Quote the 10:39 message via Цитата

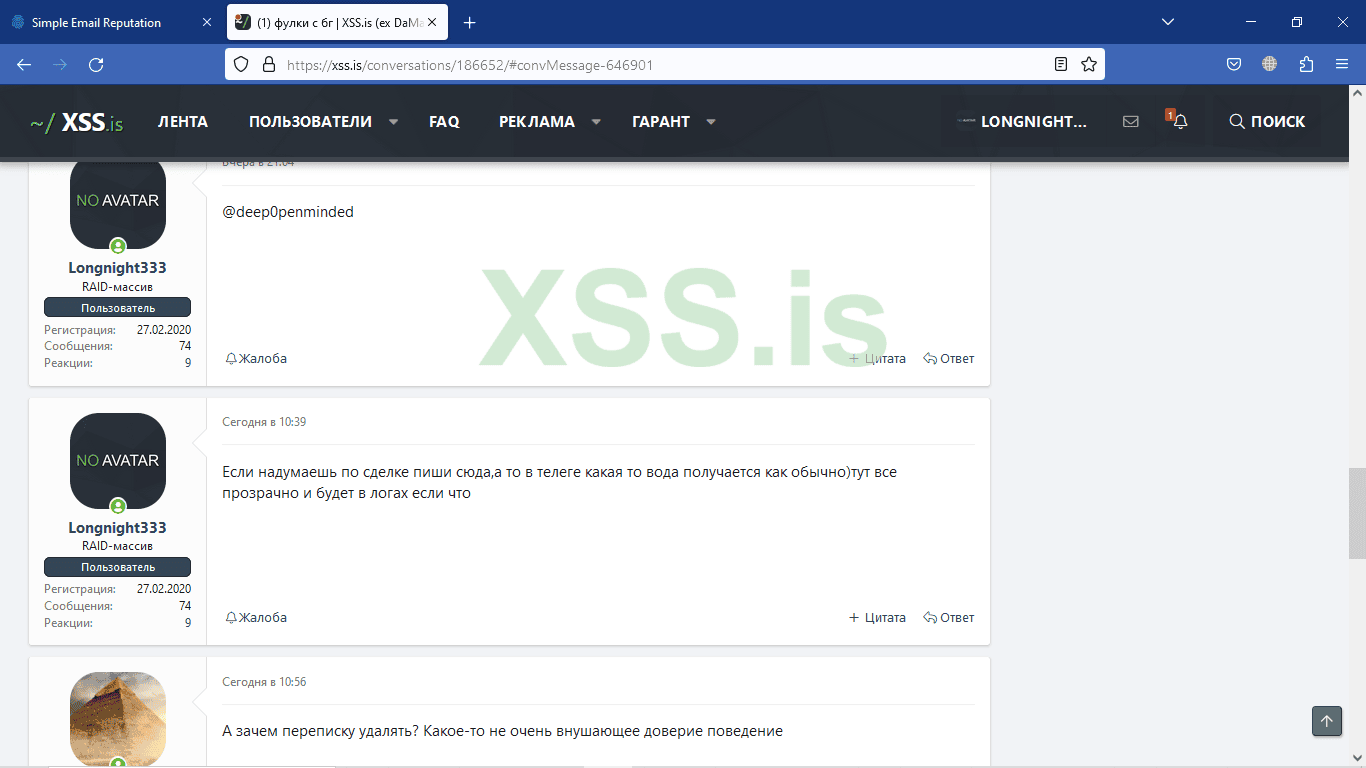pos(877,617)
